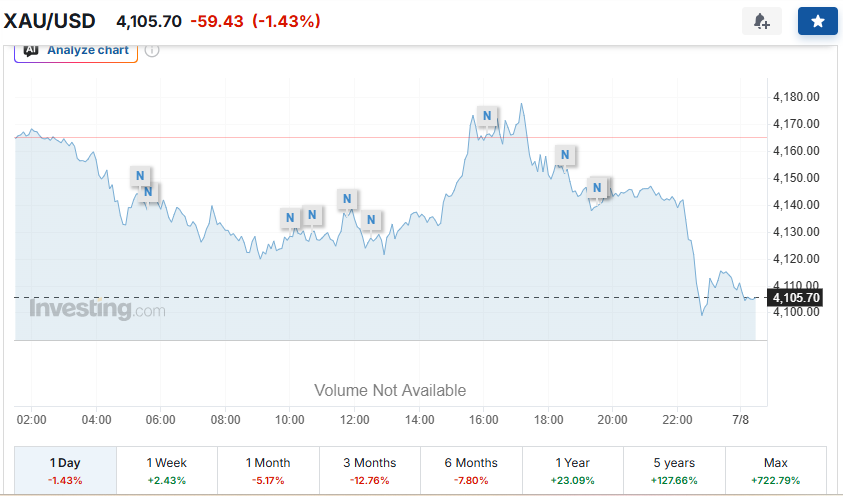843x496 pixels.
Task: Click the AI Analyze chart button
Action: 76,51
